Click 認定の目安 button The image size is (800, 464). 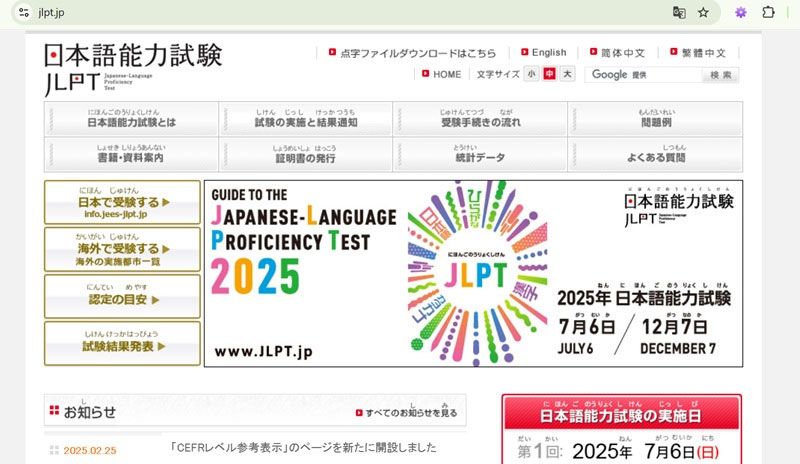(122, 296)
